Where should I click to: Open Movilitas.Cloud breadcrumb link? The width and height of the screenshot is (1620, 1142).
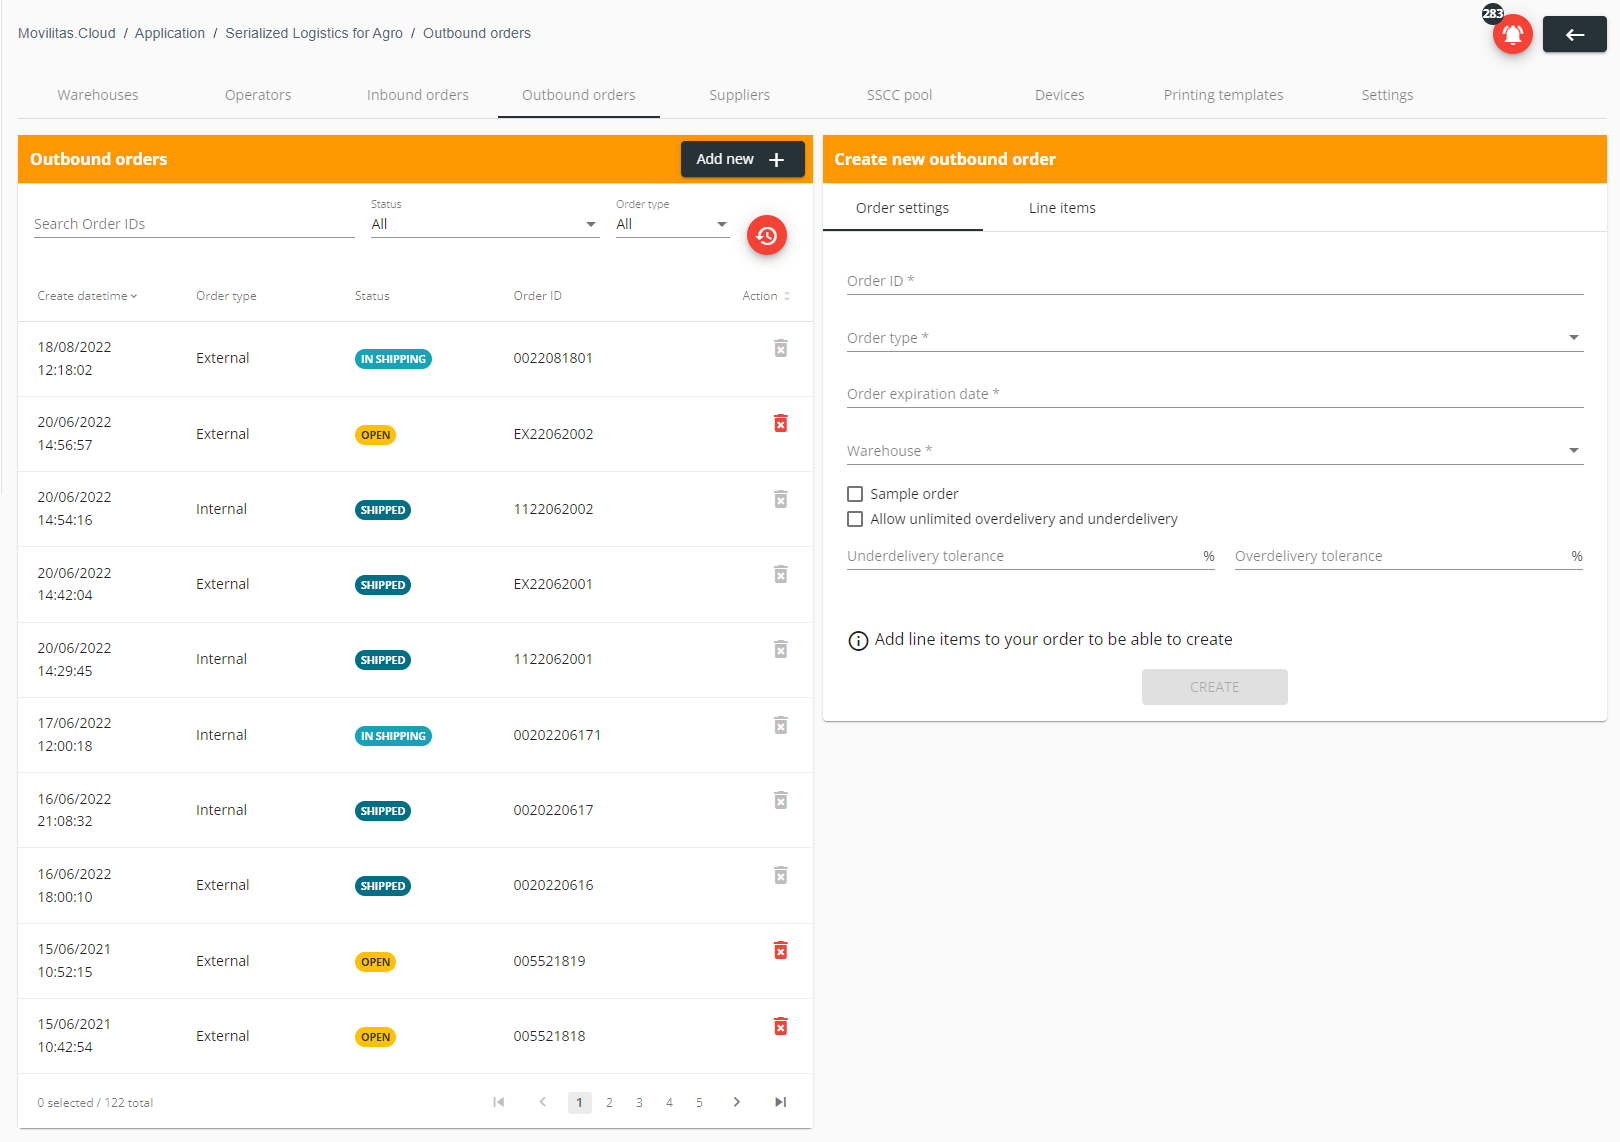click(67, 33)
